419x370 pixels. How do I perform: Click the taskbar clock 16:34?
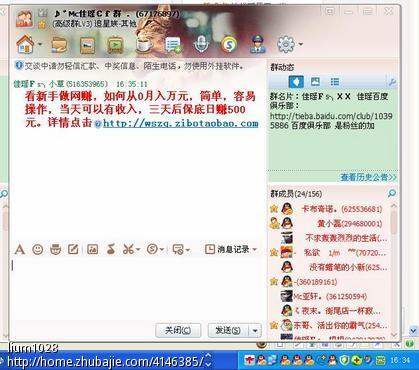[399, 360]
